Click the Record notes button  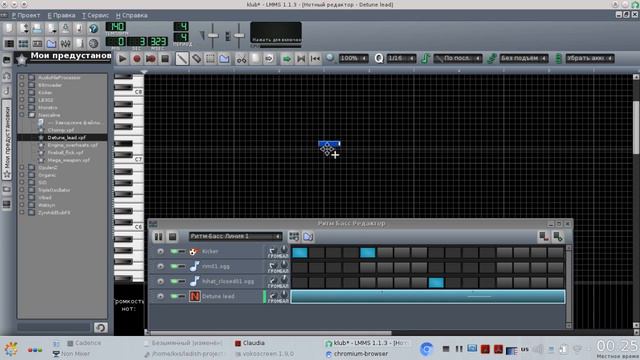[137, 59]
